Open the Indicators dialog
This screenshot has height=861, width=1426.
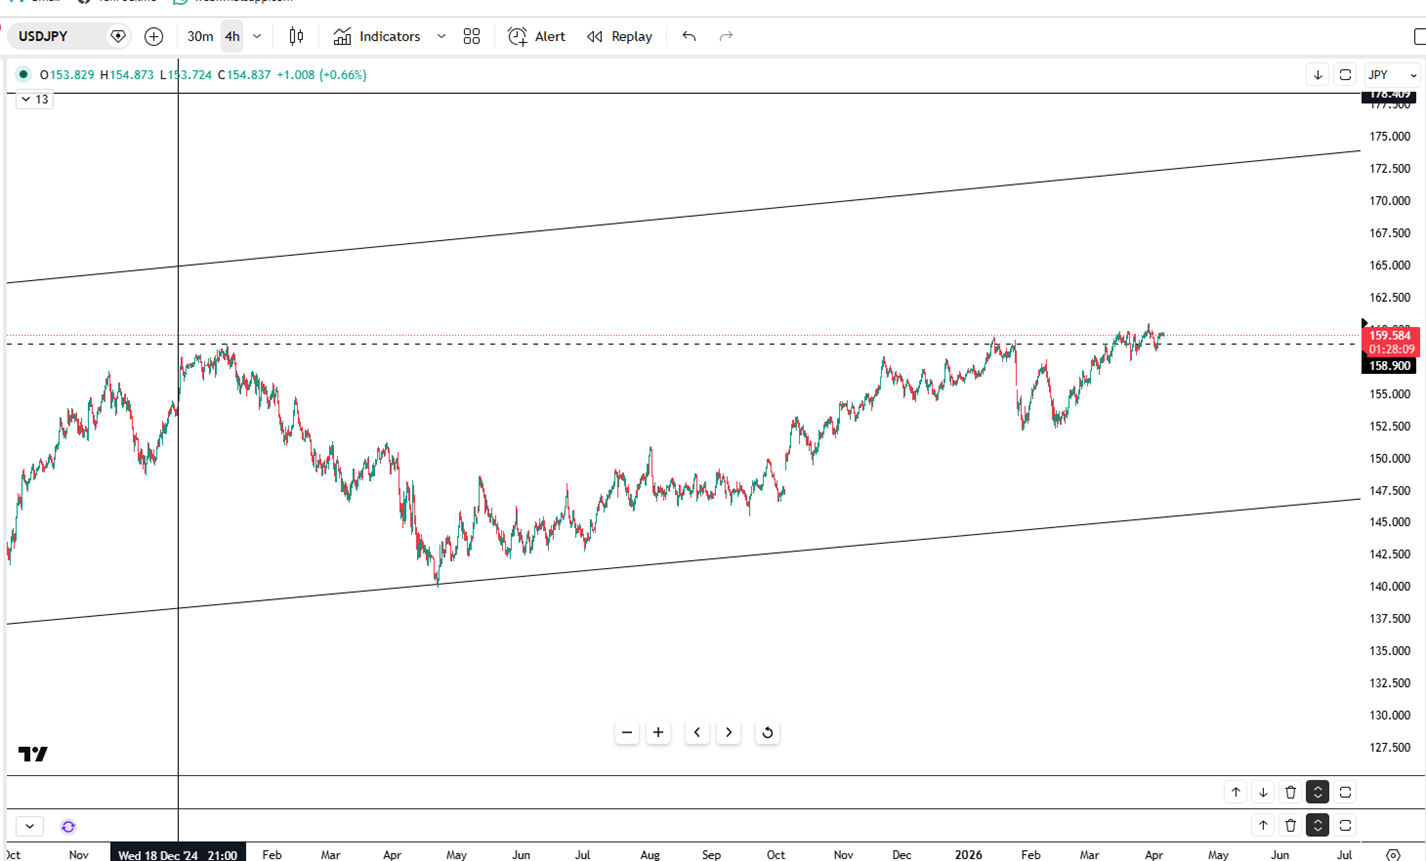coord(378,37)
